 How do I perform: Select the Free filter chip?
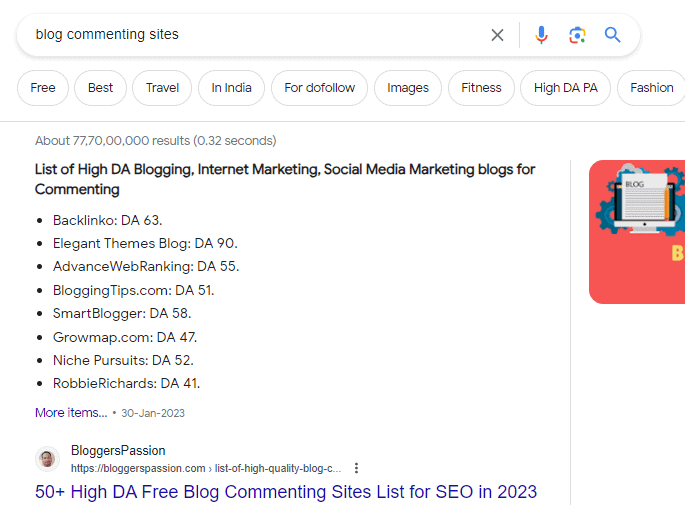click(x=43, y=88)
